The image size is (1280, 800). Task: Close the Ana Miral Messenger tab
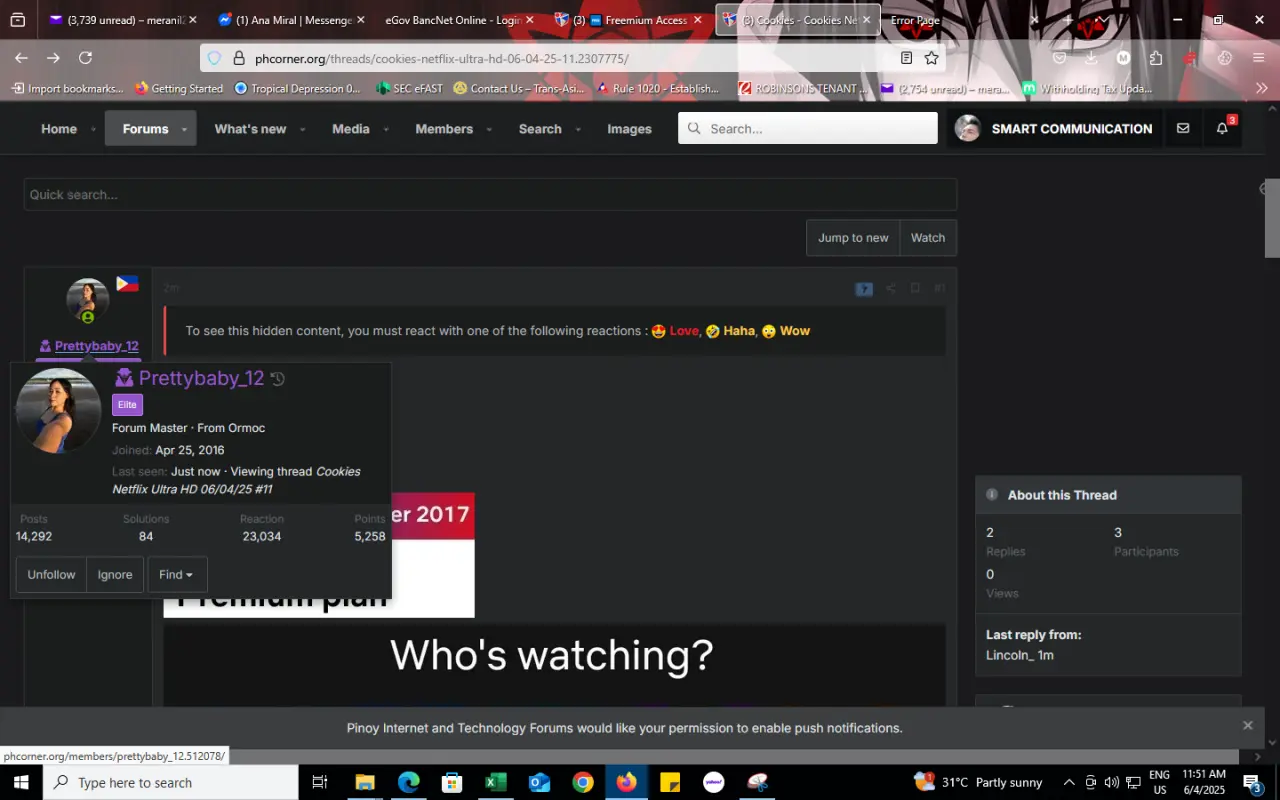click(x=361, y=20)
